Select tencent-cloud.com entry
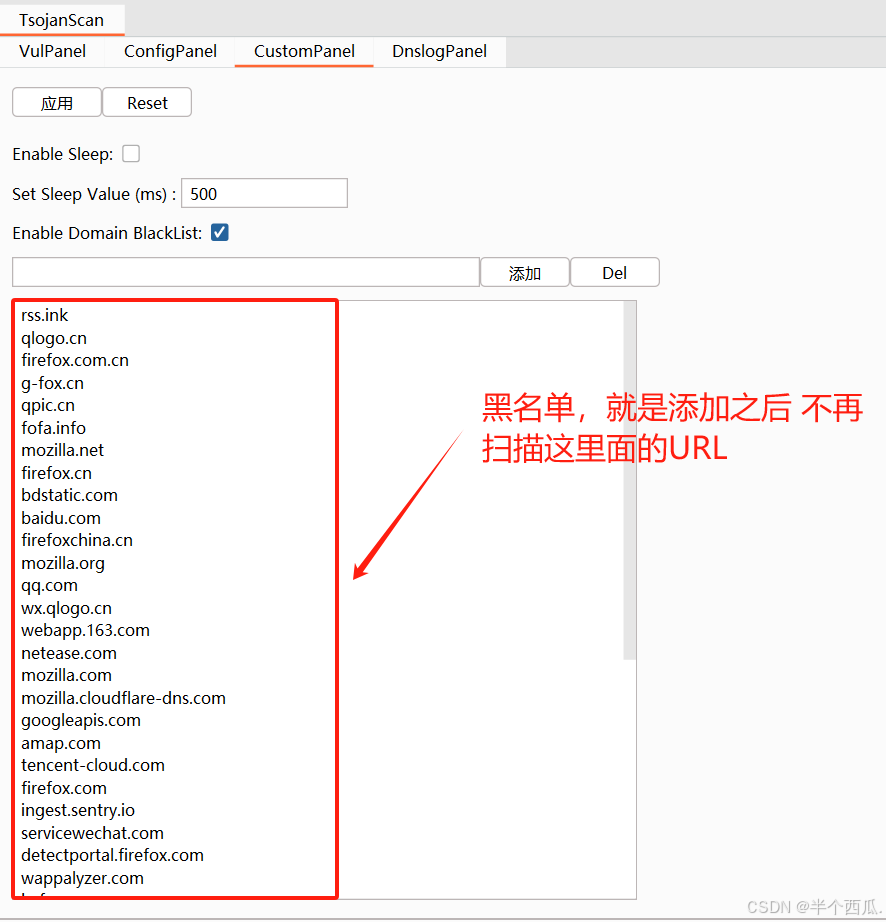Screen dimensions: 886x922 [x=93, y=765]
